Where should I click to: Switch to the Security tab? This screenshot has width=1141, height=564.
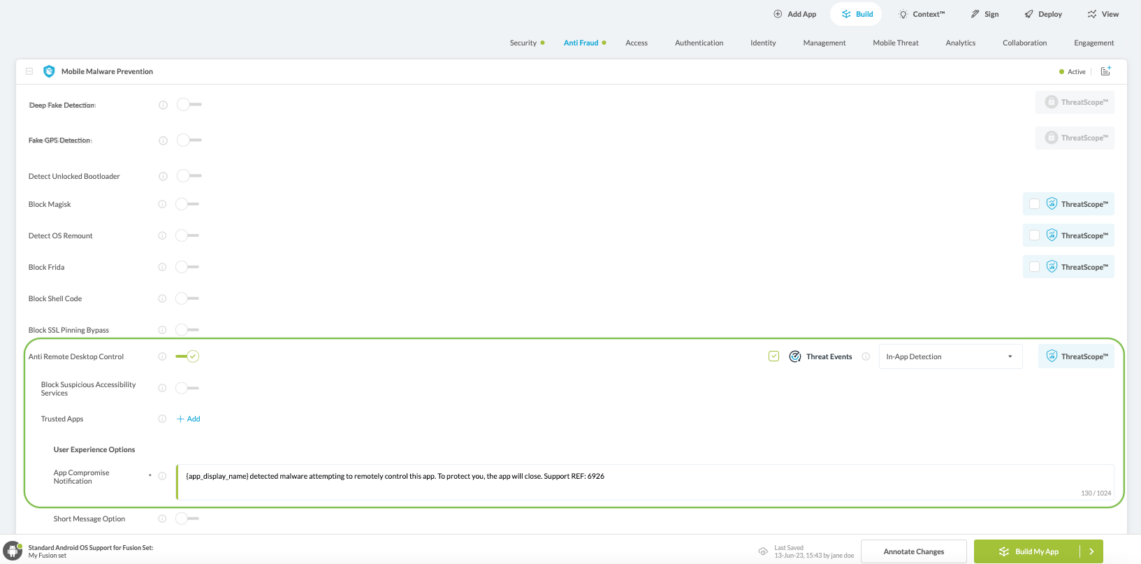523,43
